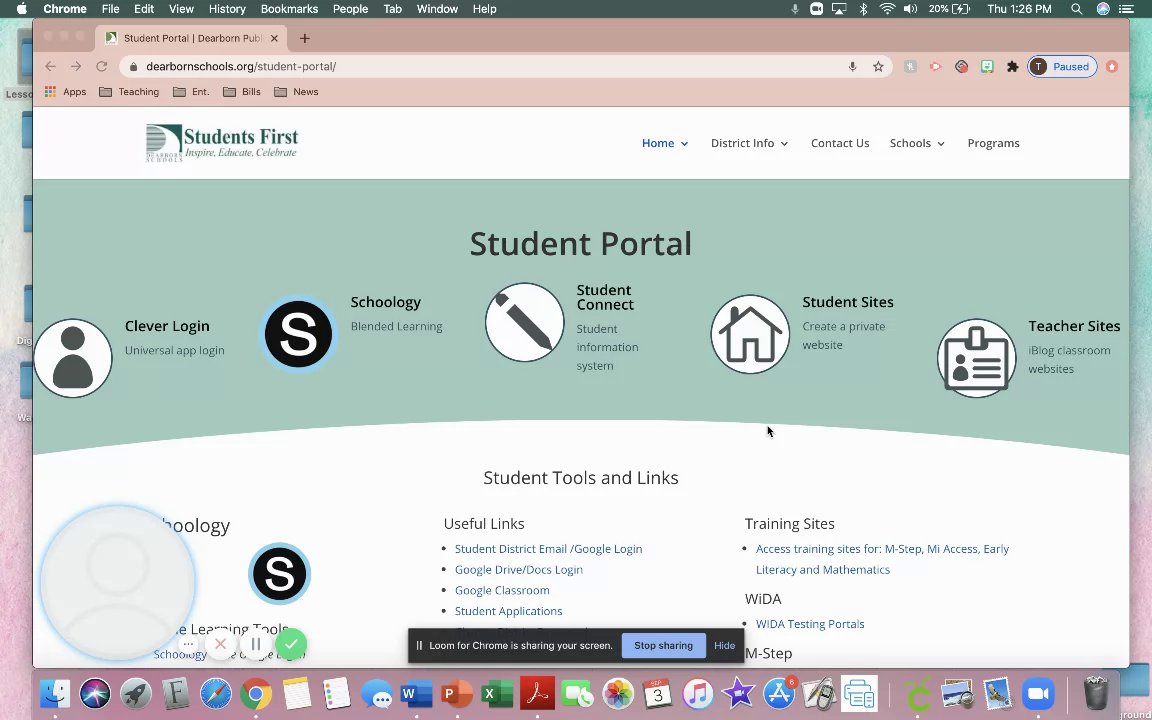Open the Teaching bookmarks folder
This screenshot has width=1152, height=720.
pyautogui.click(x=129, y=92)
